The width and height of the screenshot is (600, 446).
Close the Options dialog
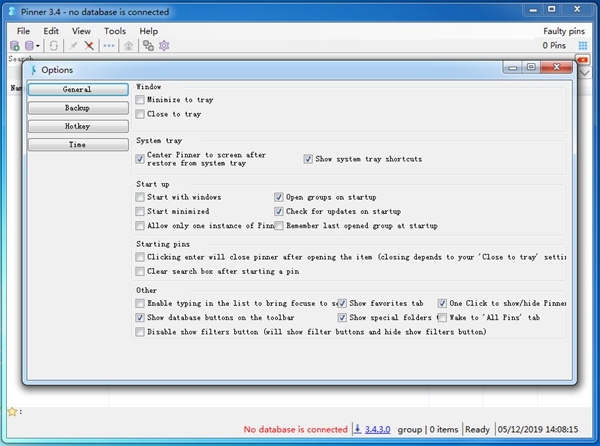(x=557, y=67)
